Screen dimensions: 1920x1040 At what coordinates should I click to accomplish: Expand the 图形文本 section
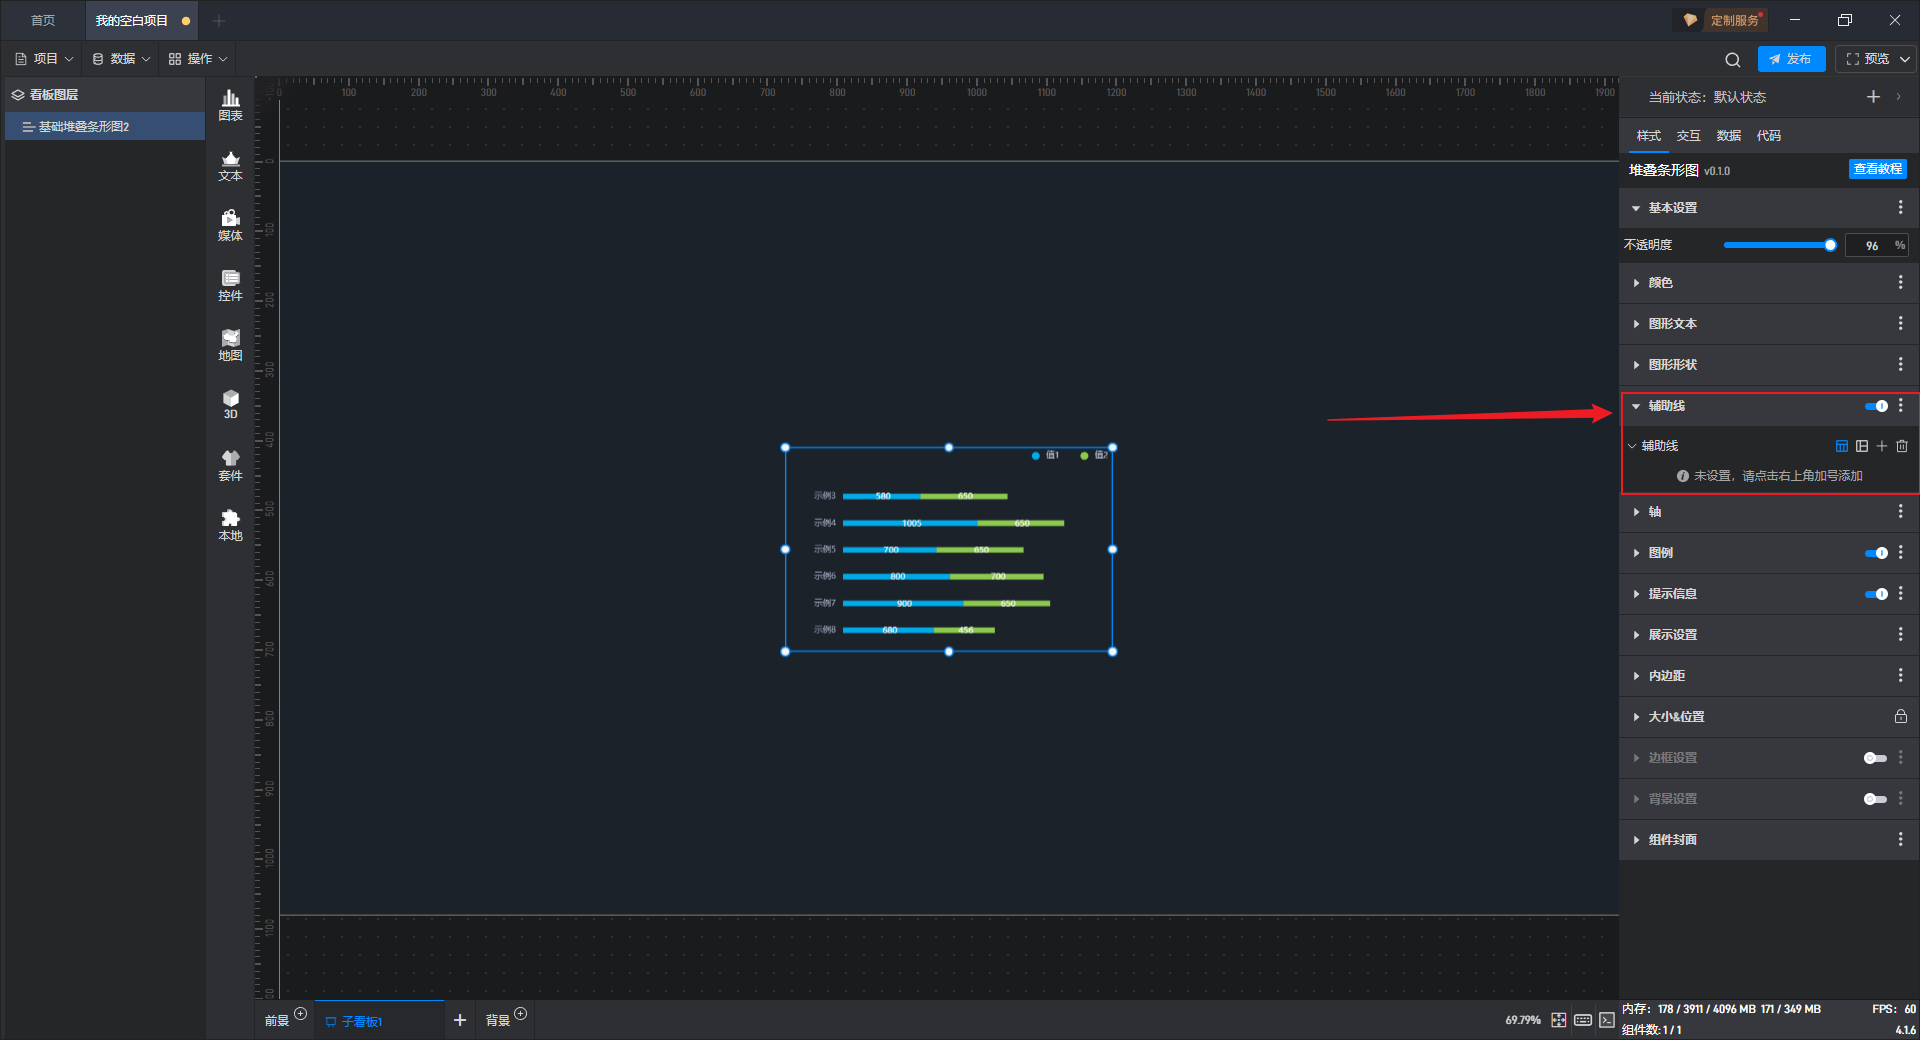1636,324
